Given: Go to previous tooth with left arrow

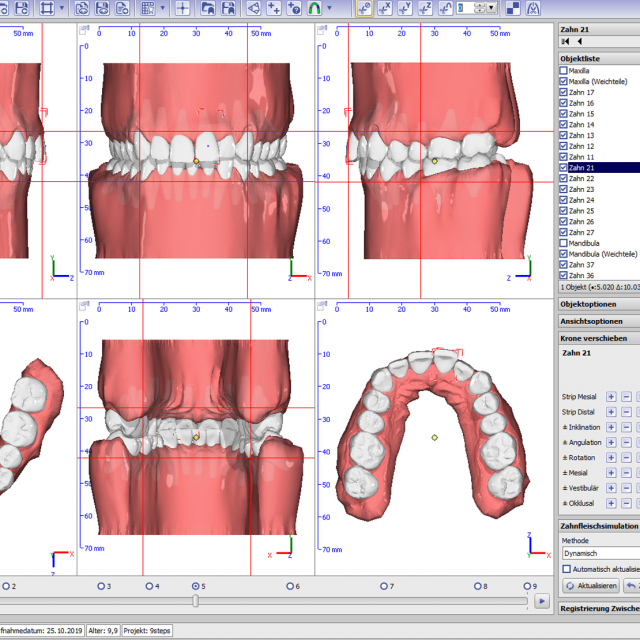Looking at the screenshot, I should coord(579,42).
